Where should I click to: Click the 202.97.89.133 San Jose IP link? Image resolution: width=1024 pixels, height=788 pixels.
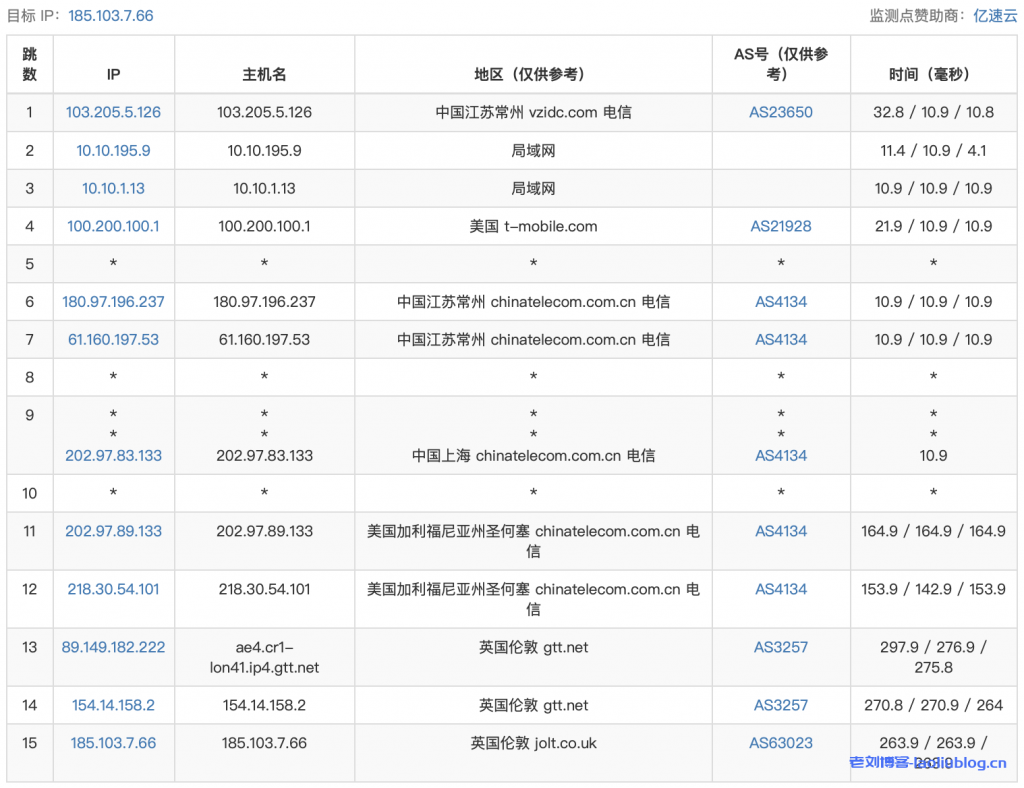(113, 531)
